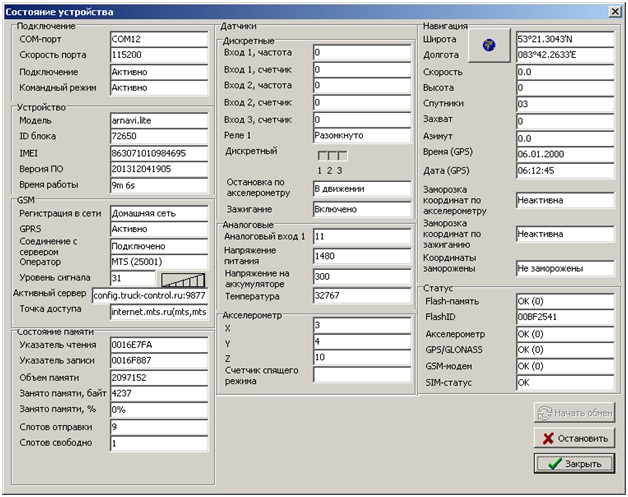
Task: Click the green checkmark Закрыть button
Action: coord(574,464)
